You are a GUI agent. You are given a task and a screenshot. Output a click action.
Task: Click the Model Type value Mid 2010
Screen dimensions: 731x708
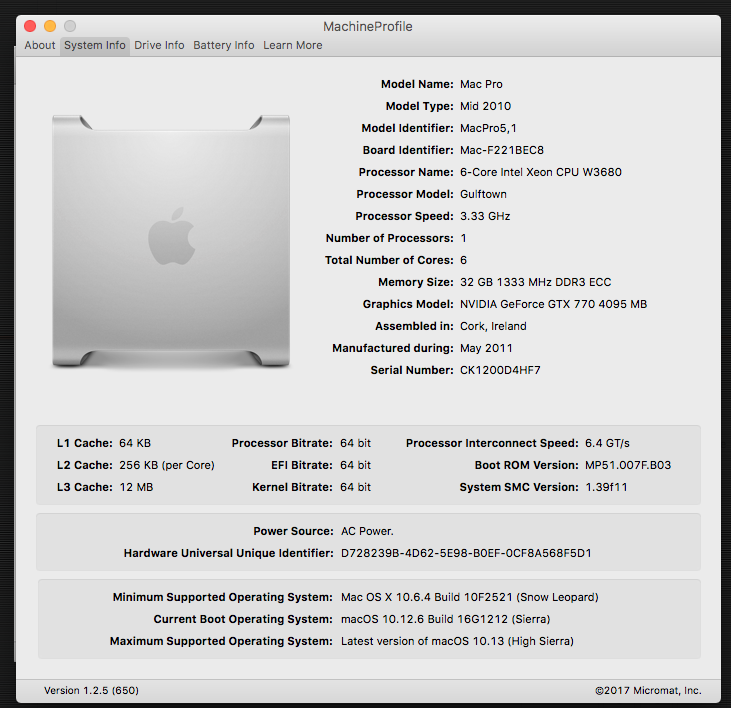pos(485,106)
